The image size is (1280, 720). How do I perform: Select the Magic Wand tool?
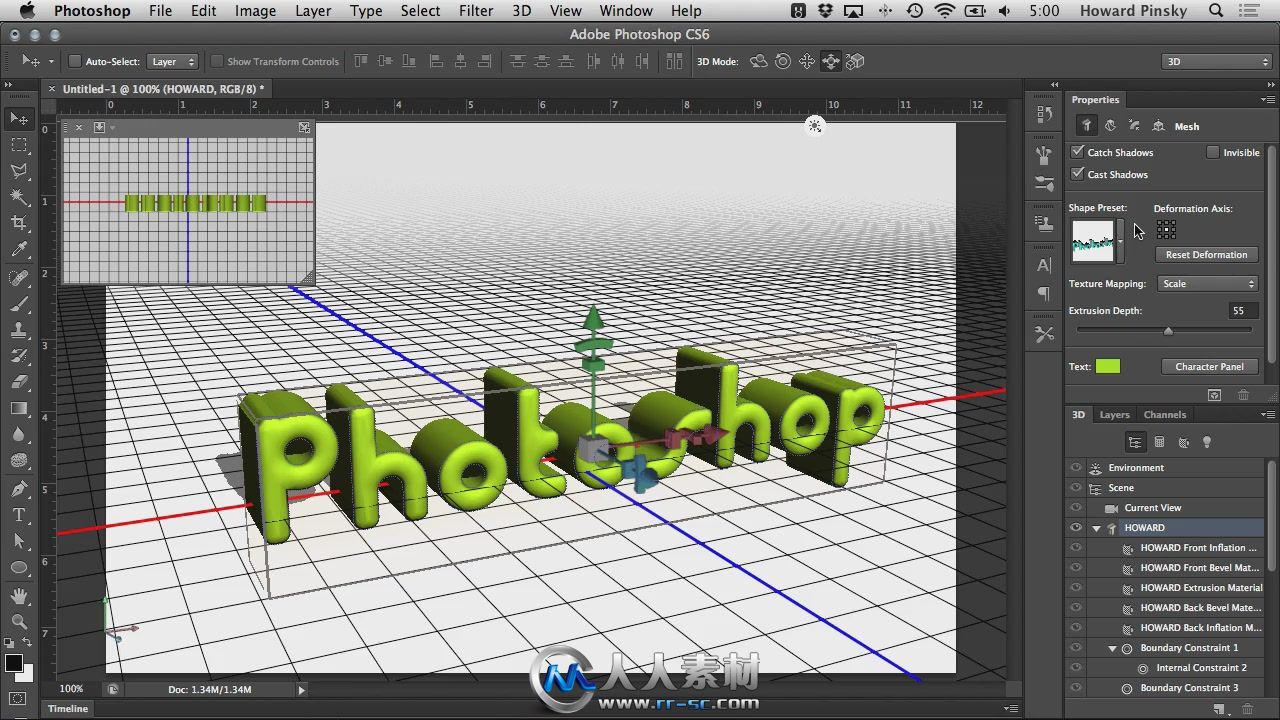click(x=19, y=197)
